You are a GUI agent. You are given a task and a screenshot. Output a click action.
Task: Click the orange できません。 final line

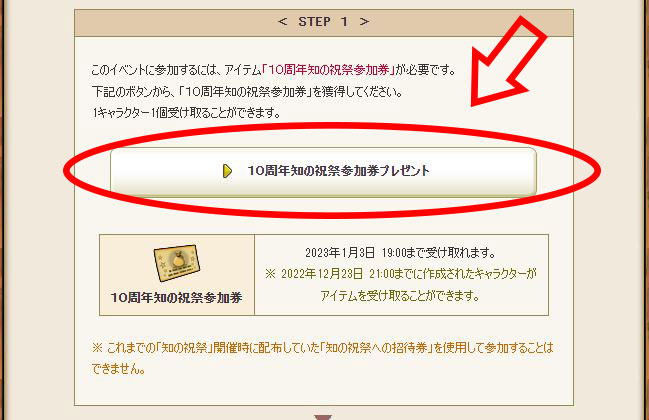118,369
